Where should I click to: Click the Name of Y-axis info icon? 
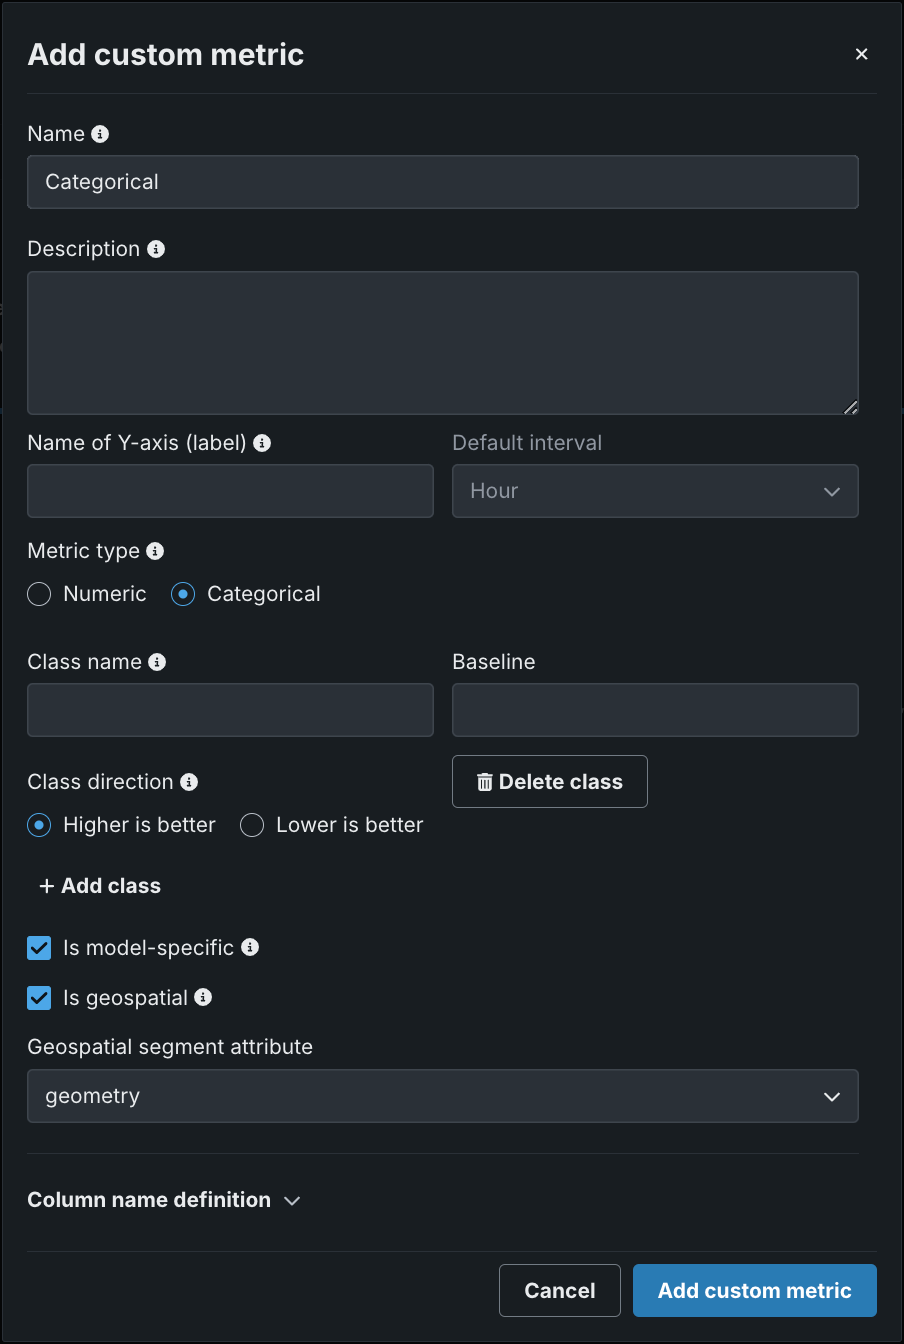tap(262, 442)
